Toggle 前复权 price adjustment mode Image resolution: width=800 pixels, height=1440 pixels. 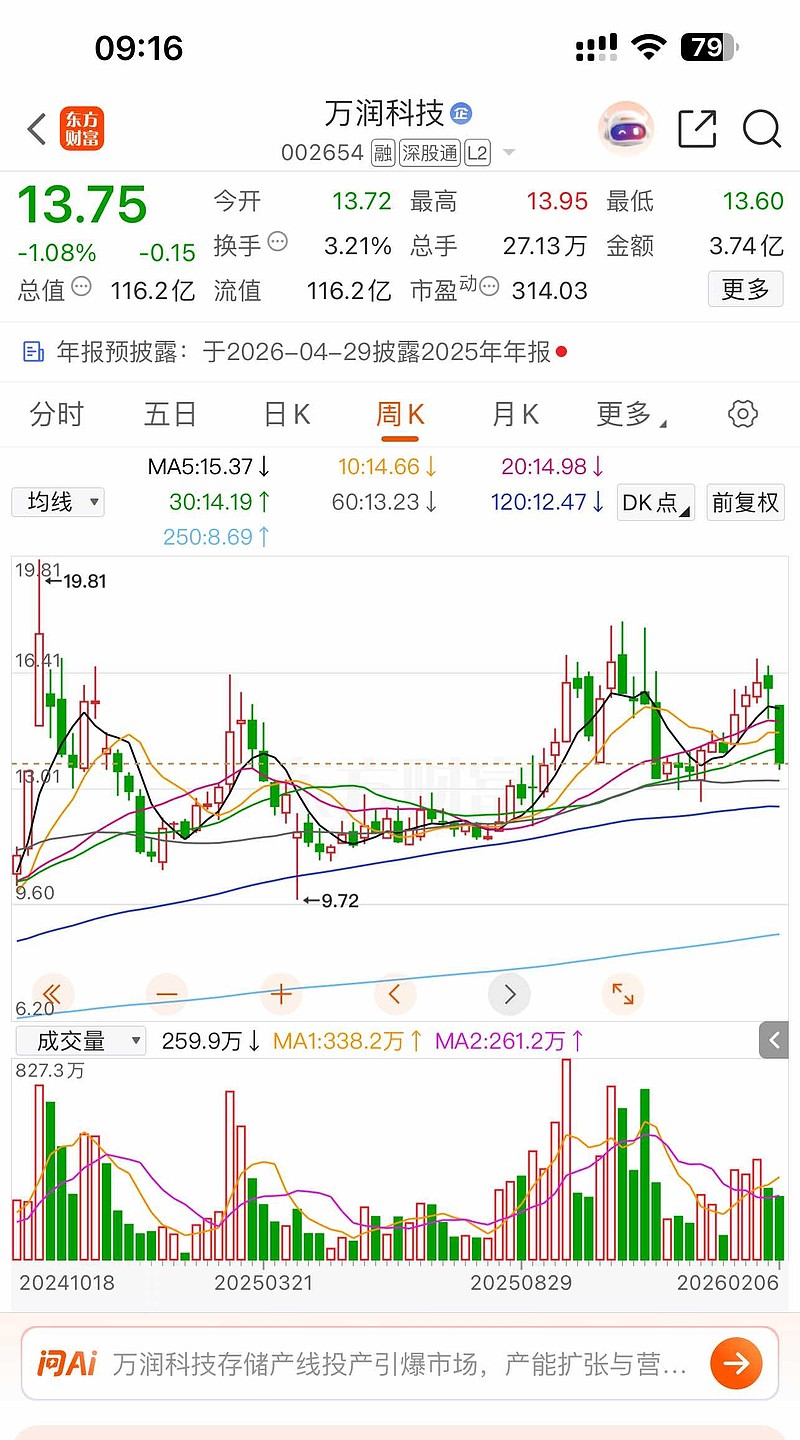point(745,502)
